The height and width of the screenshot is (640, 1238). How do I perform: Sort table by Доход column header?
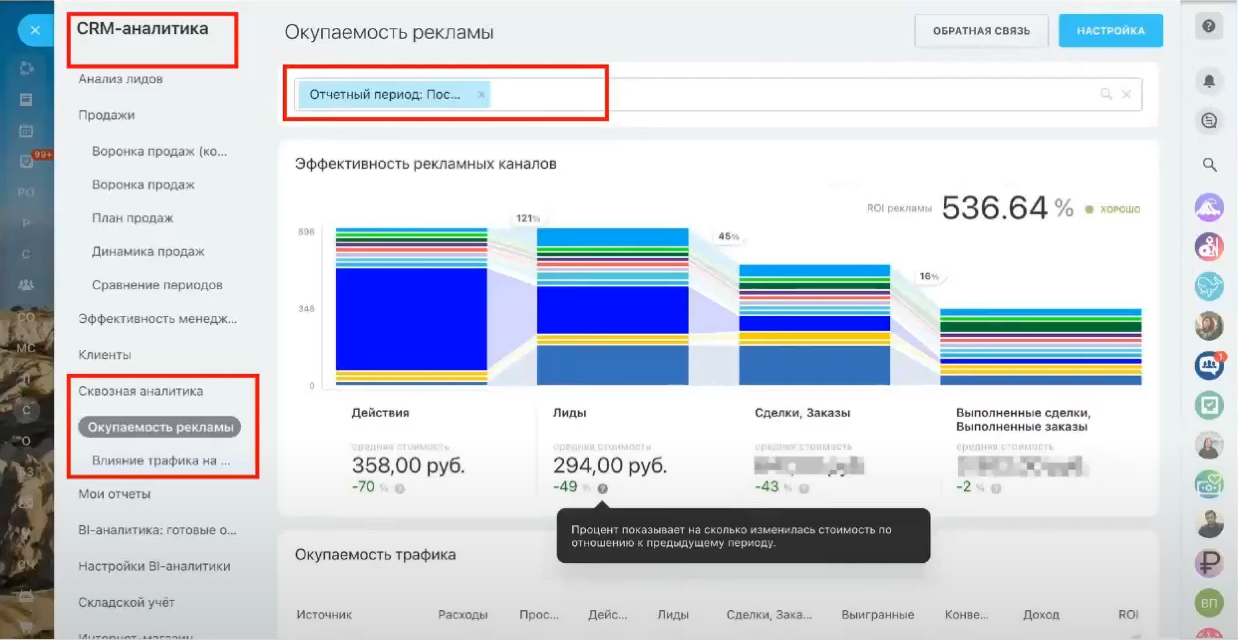pyautogui.click(x=1041, y=614)
